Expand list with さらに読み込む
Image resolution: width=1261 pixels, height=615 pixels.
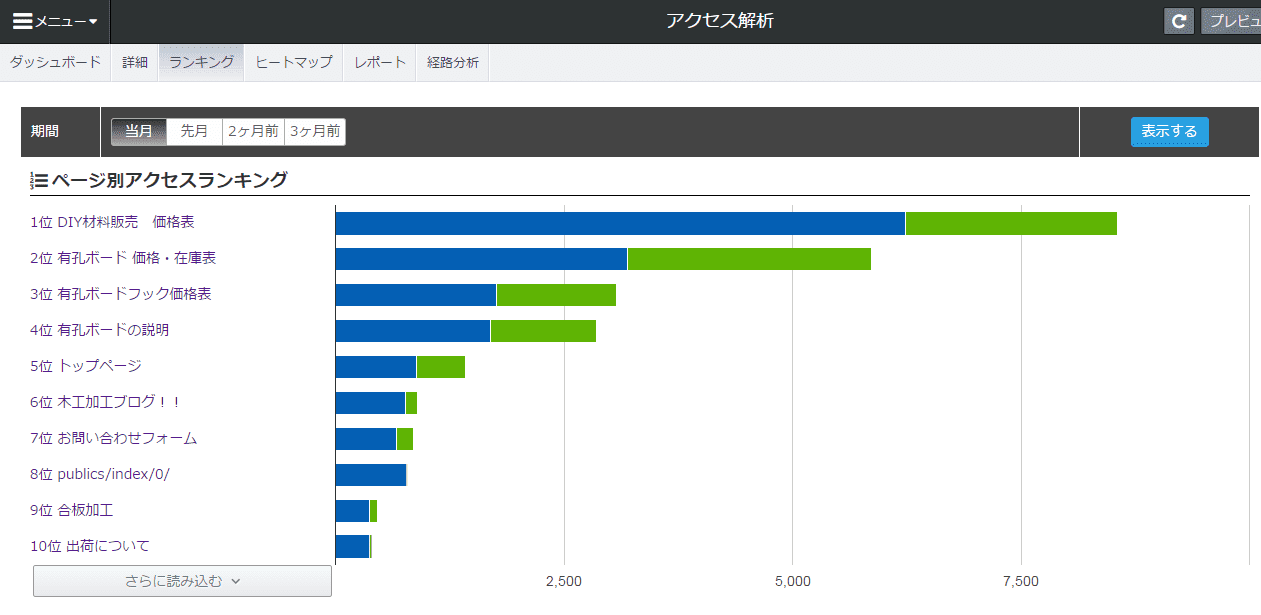[182, 580]
